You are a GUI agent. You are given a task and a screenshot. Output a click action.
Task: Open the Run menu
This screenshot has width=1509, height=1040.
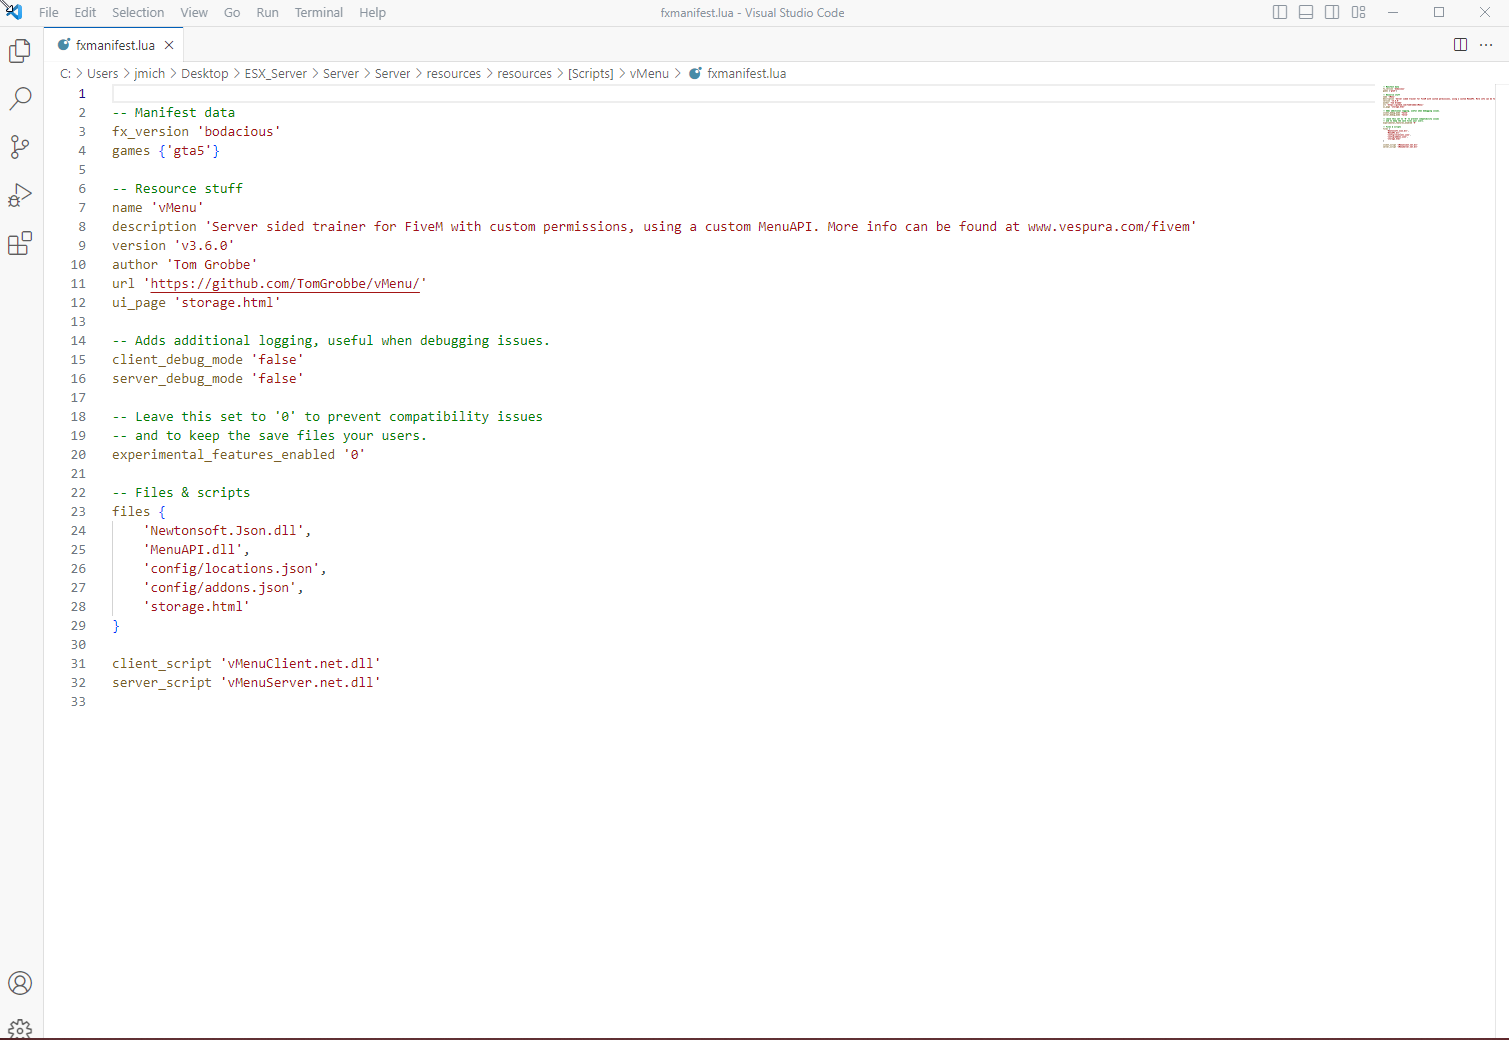click(x=267, y=12)
